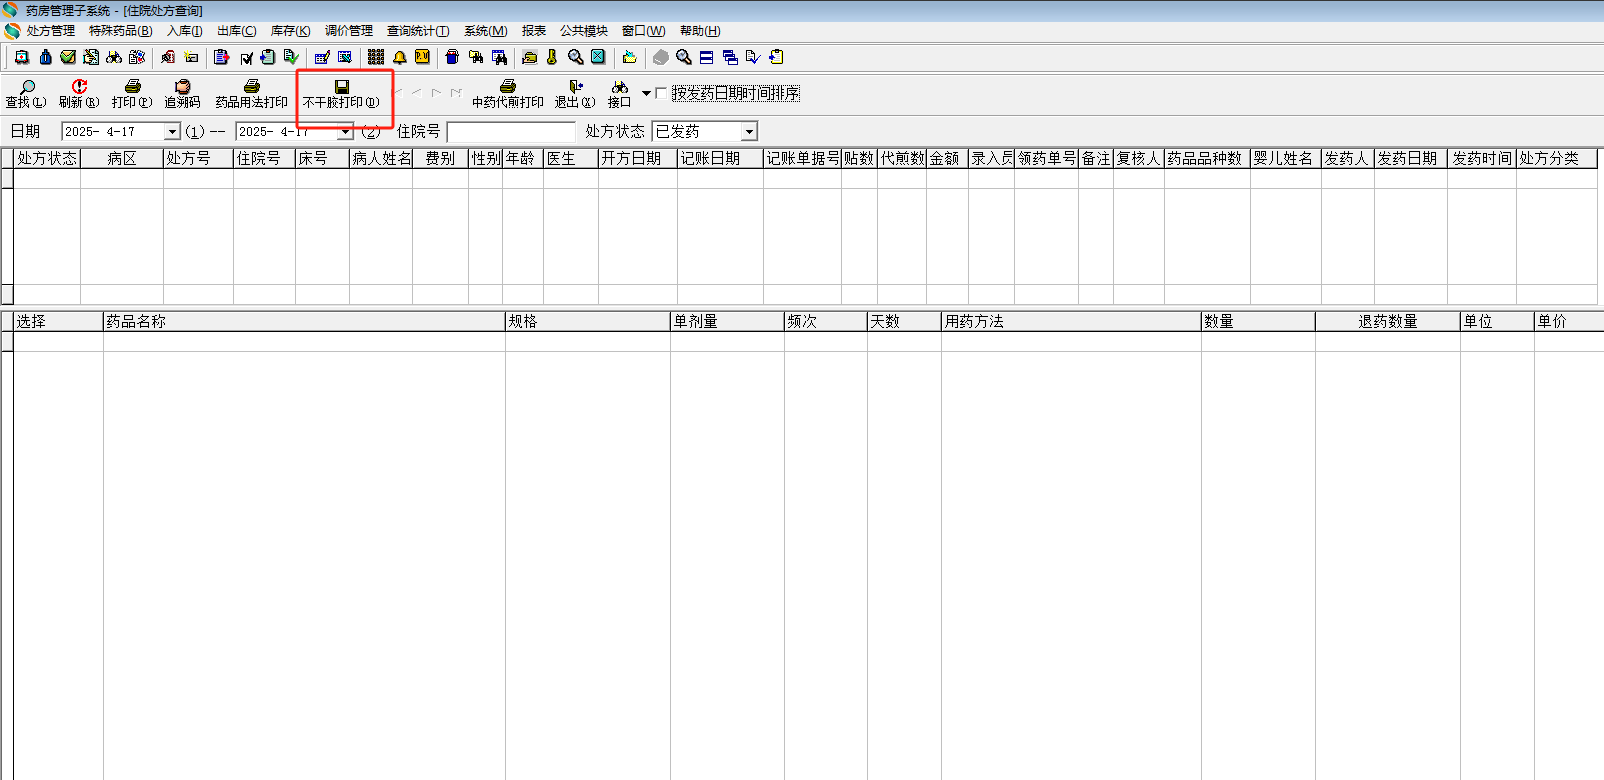The image size is (1604, 780).
Task: Click the 处方号 column header
Action: 199,158
